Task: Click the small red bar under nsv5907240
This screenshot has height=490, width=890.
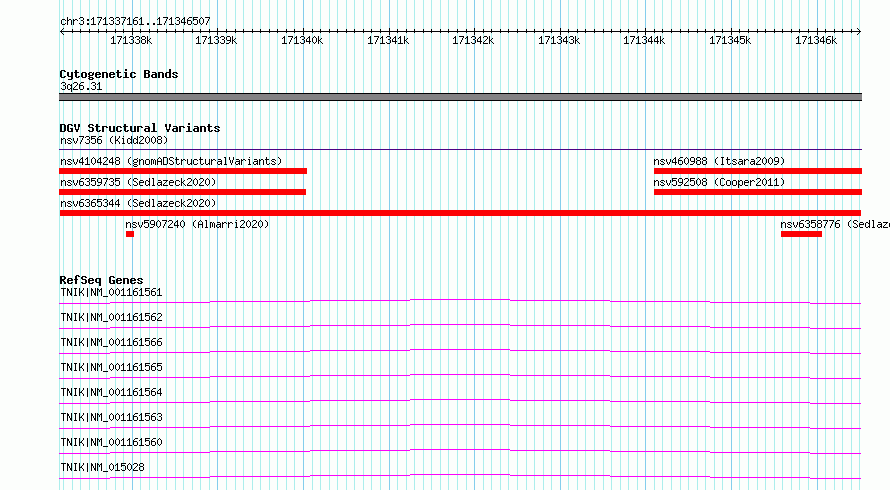Action: 130,234
